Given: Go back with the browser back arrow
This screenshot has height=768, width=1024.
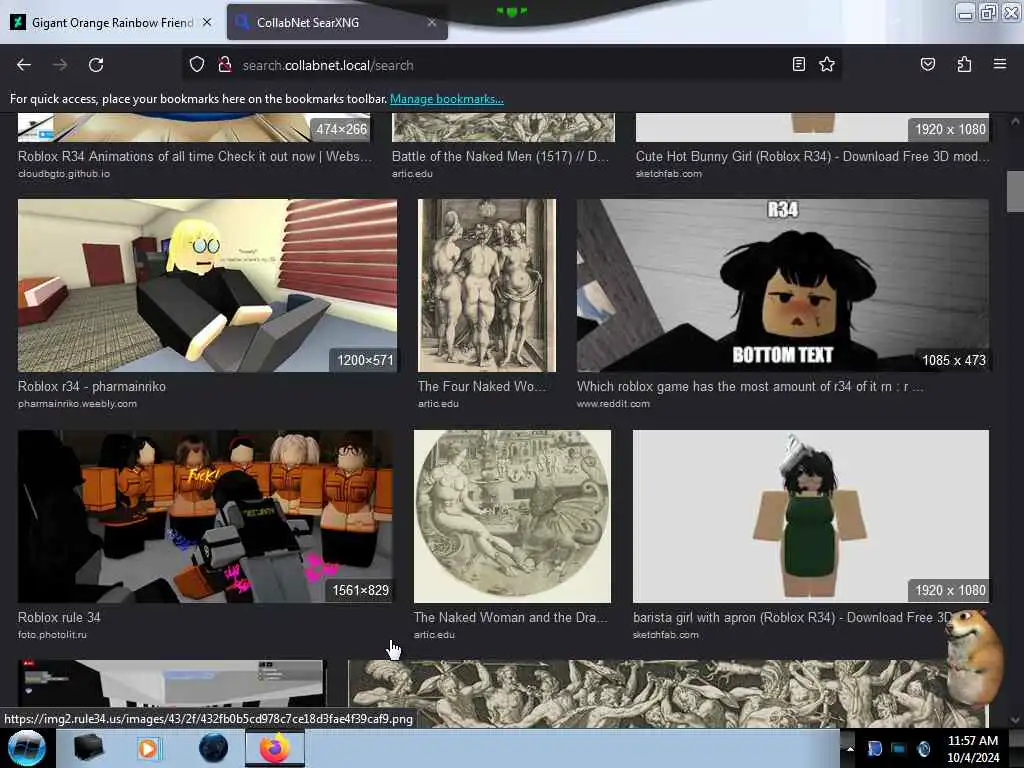Looking at the screenshot, I should [x=24, y=65].
